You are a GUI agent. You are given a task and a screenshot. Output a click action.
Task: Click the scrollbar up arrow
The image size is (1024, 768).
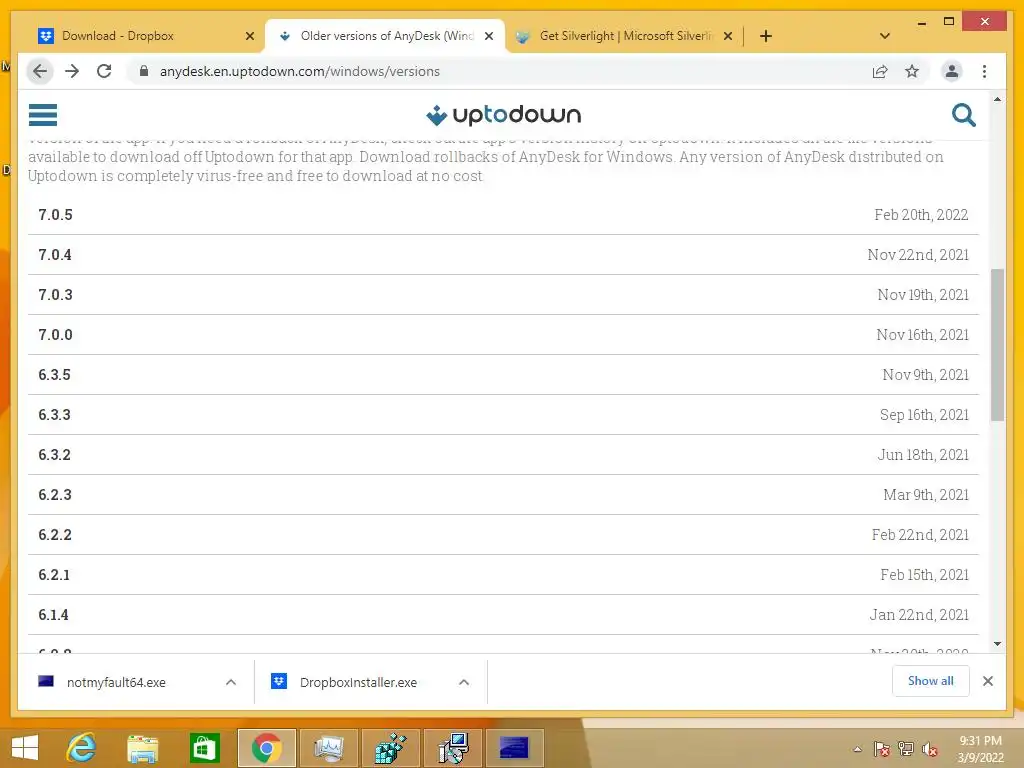click(997, 99)
